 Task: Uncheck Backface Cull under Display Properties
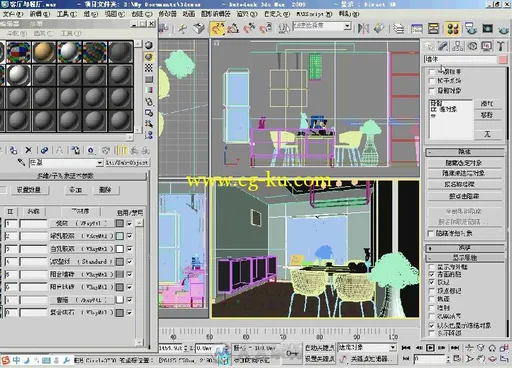click(x=432, y=274)
